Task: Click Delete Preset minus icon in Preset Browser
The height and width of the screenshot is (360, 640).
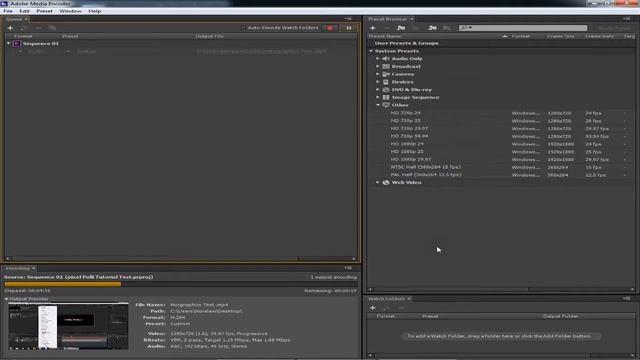Action: point(387,28)
